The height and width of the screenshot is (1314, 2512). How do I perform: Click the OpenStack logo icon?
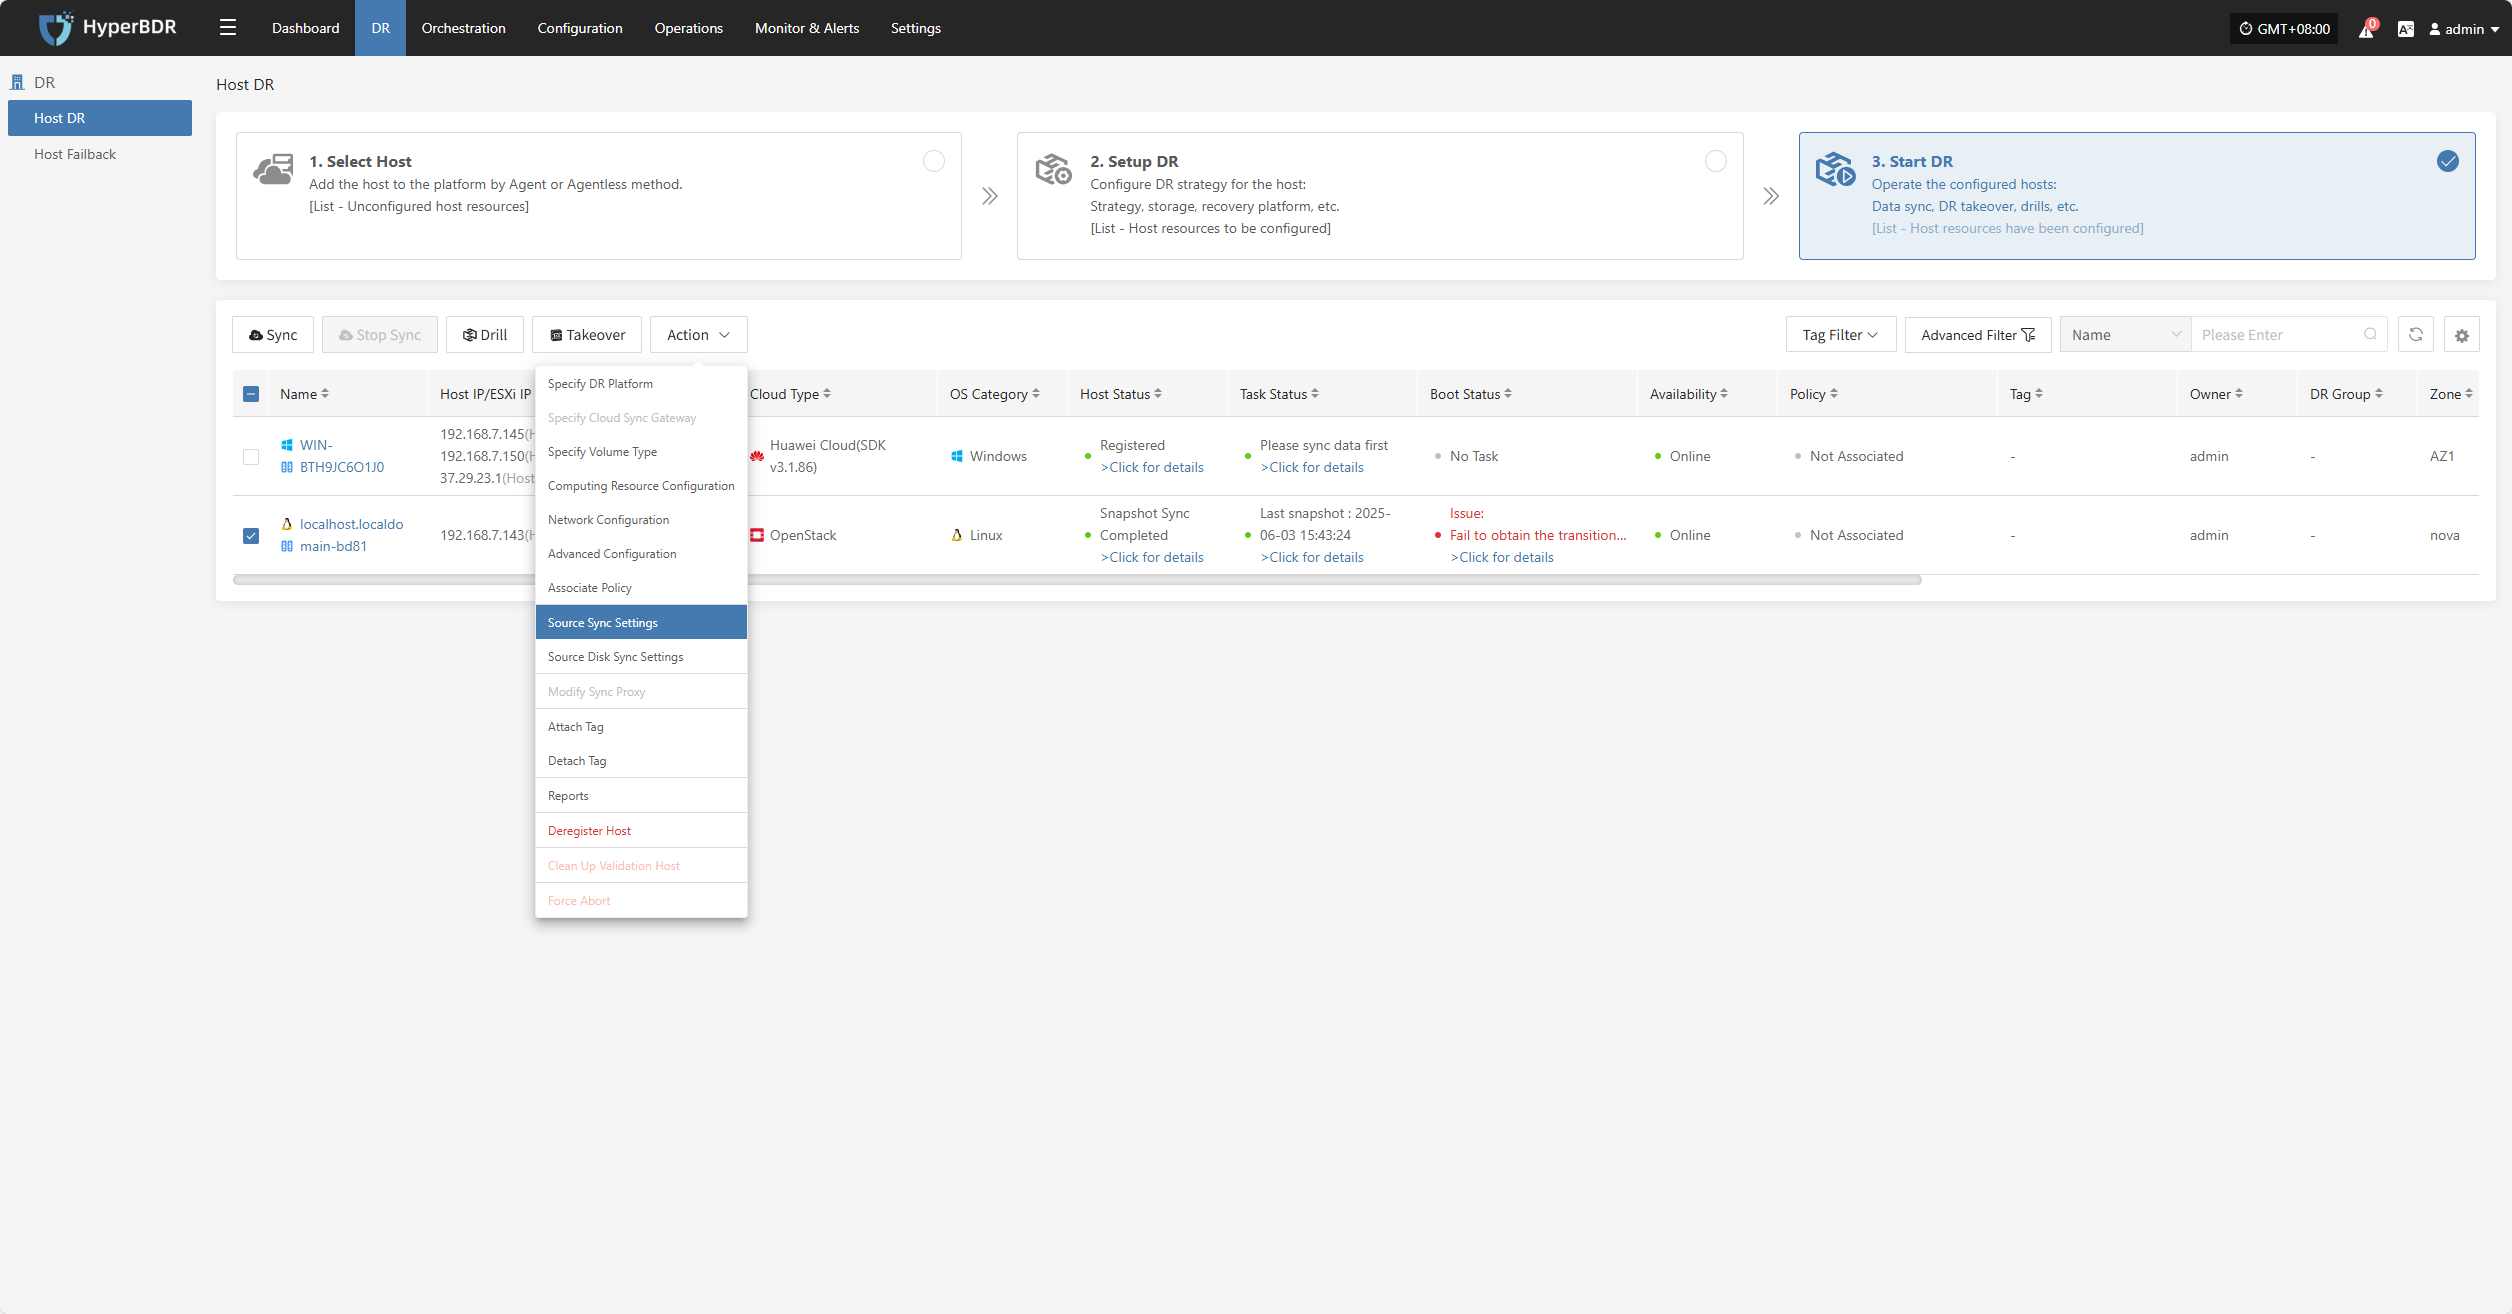757,535
